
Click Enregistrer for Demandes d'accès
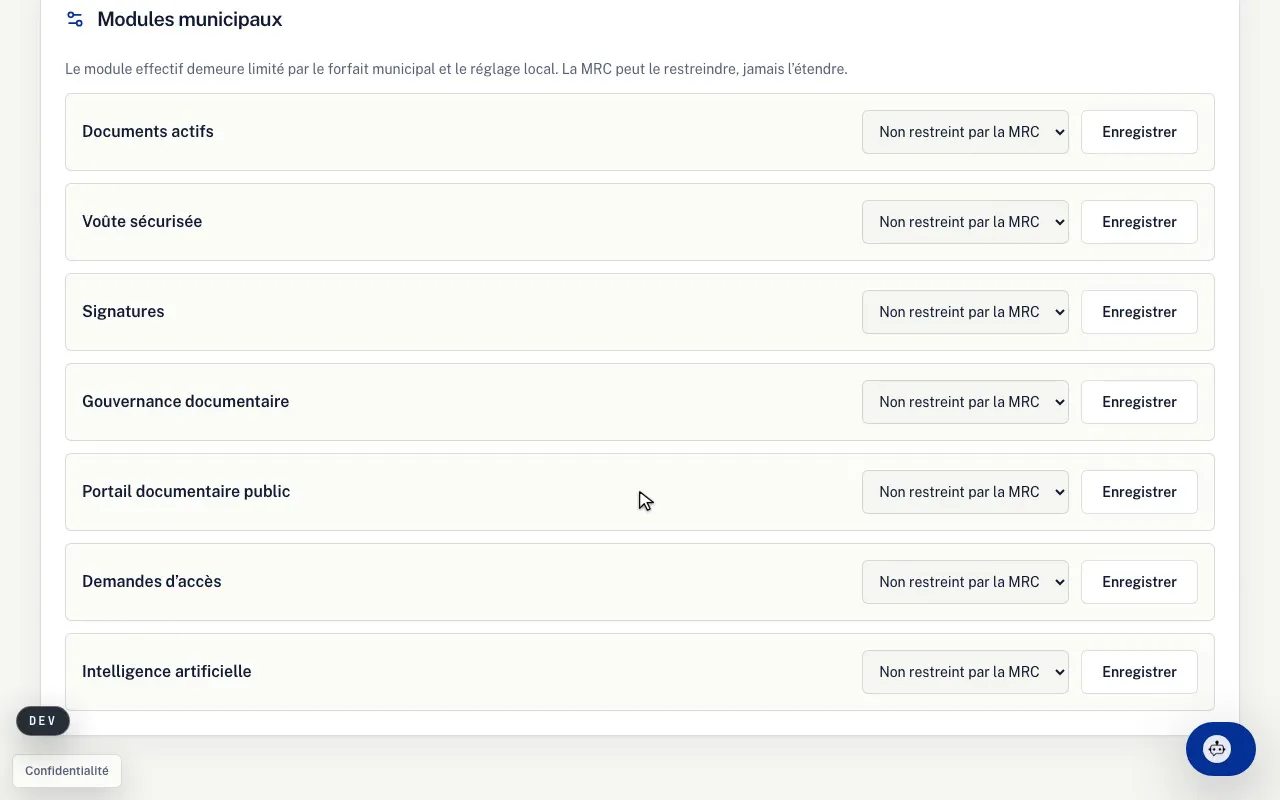1139,582
